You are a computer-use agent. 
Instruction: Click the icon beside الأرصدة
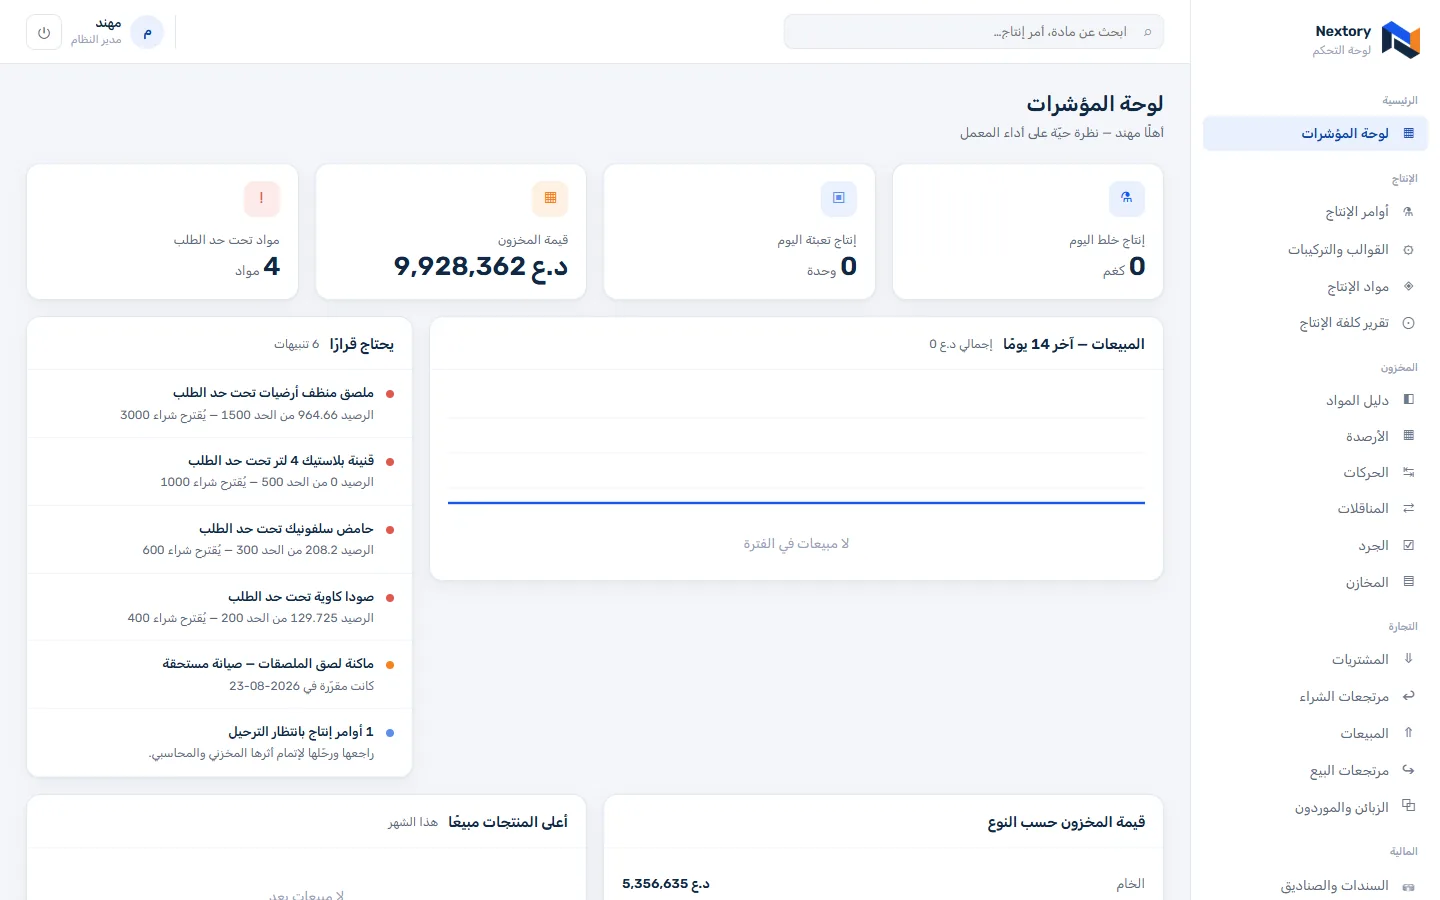[1408, 436]
